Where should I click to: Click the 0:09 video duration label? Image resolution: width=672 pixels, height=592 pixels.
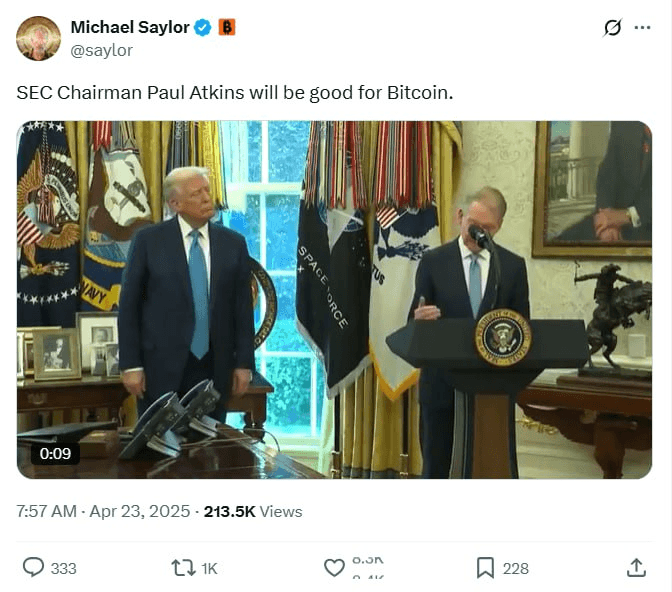pyautogui.click(x=55, y=454)
